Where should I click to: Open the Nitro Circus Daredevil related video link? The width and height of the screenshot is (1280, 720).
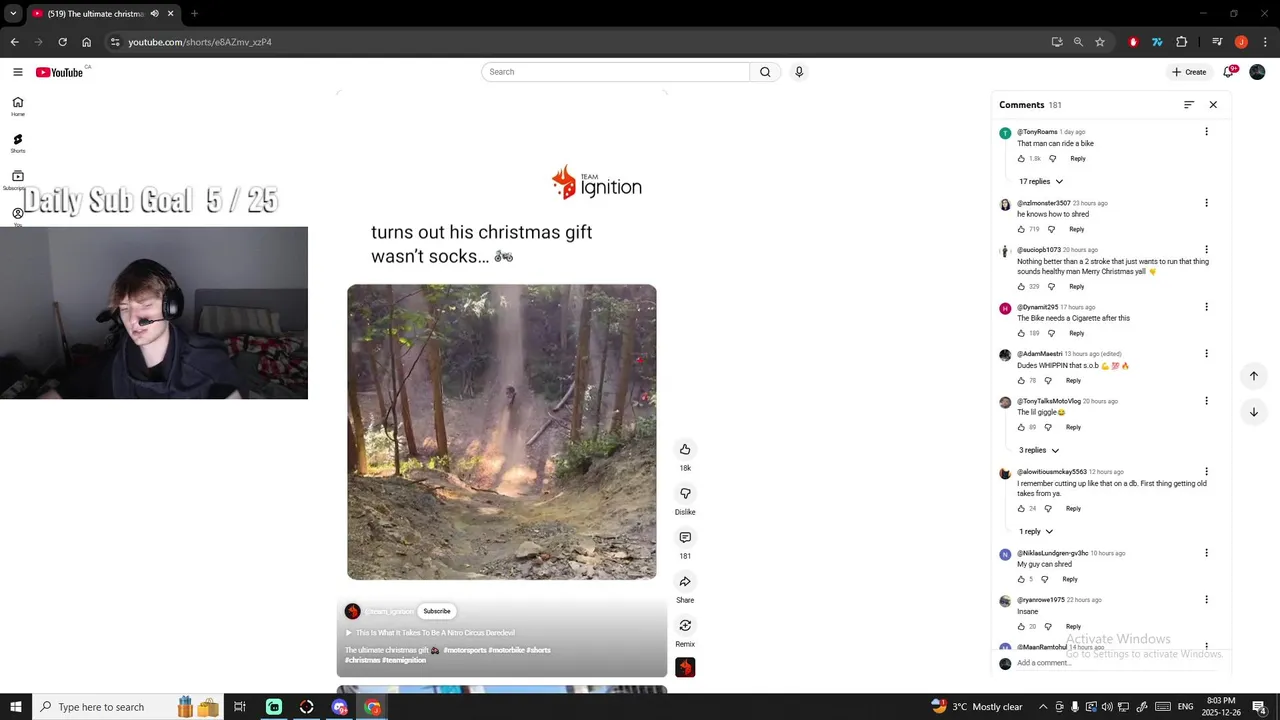point(430,633)
